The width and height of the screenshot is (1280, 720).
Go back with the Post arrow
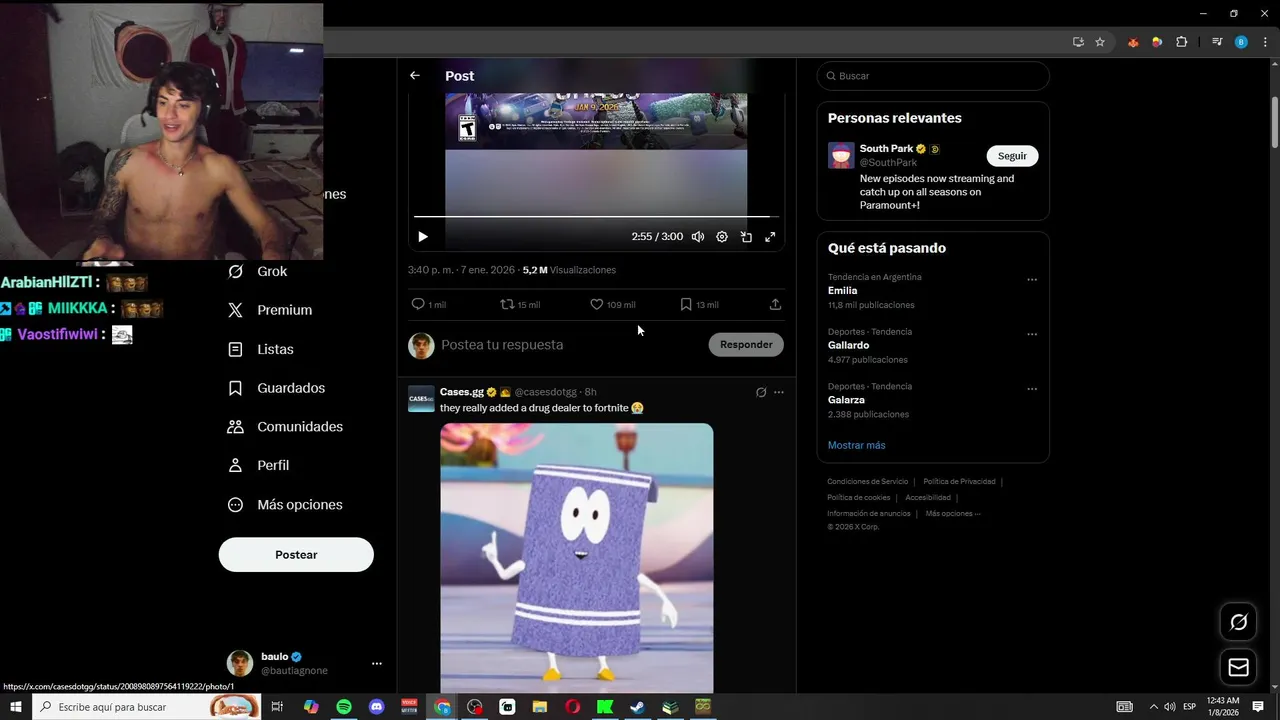pos(415,76)
